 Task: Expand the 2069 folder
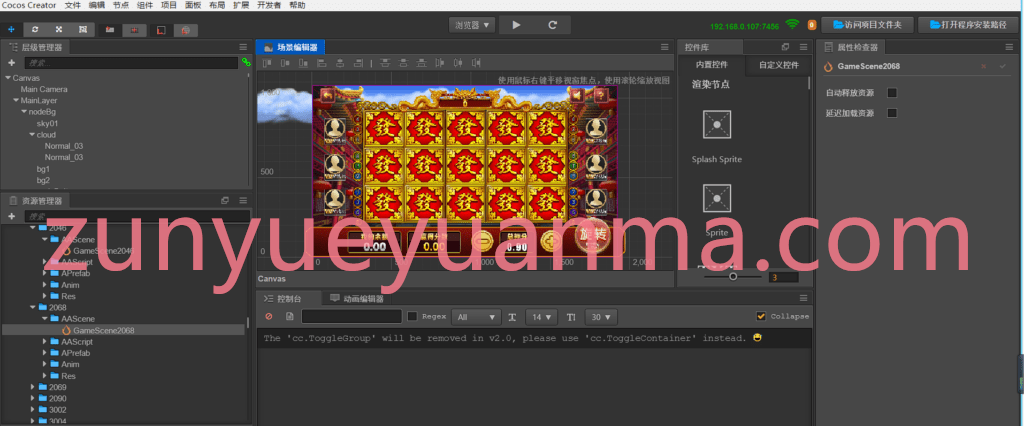point(33,387)
